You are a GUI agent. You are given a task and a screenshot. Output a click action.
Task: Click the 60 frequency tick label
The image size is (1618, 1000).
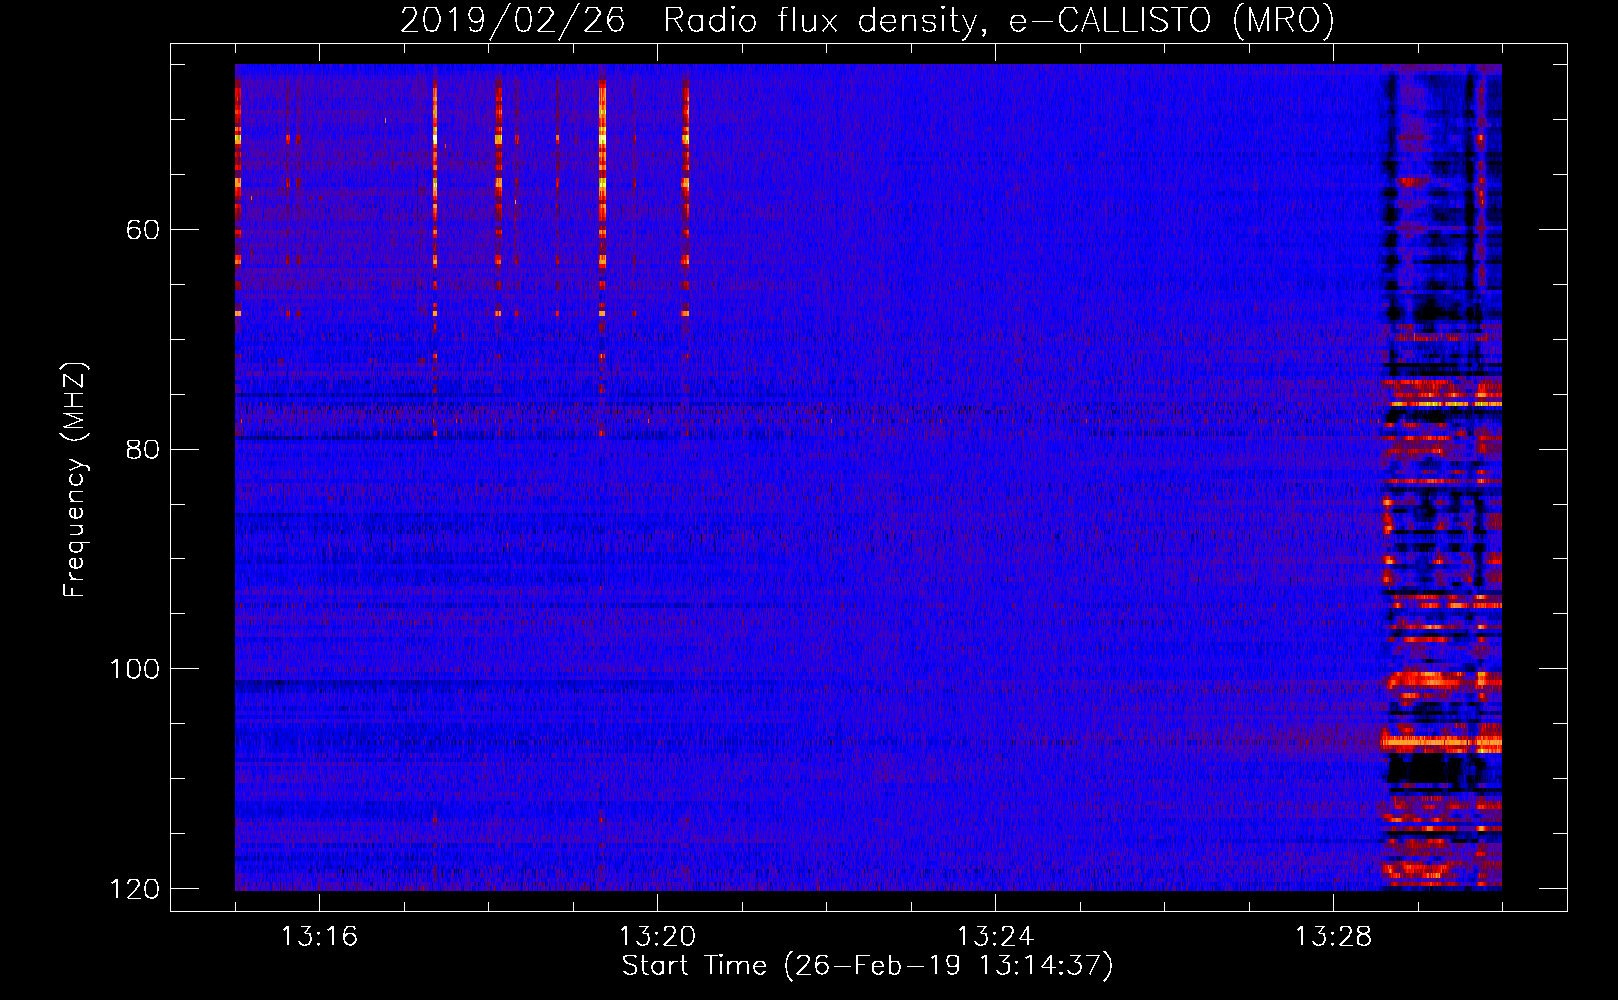click(143, 231)
